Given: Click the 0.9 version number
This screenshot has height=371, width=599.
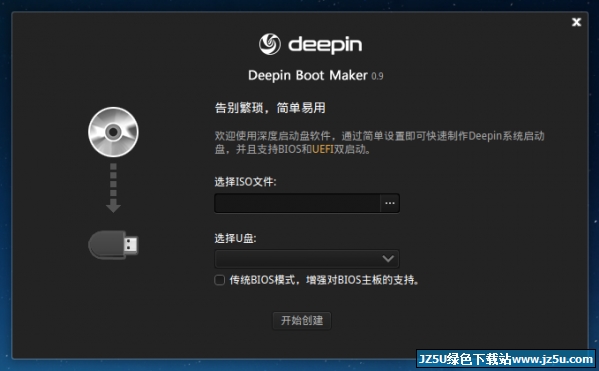Looking at the screenshot, I should [377, 76].
